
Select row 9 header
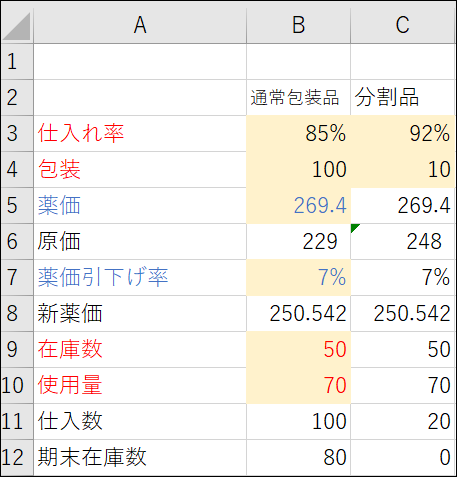pos(17,350)
